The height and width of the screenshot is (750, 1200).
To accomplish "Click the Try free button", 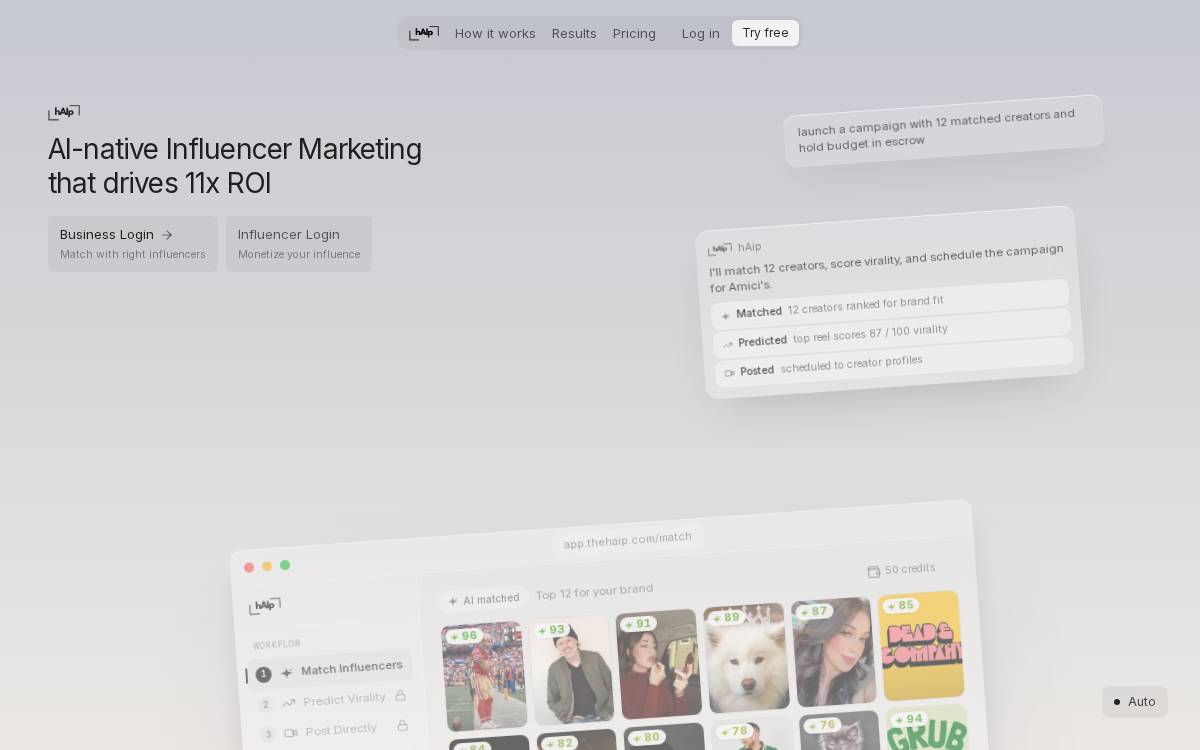I will (765, 33).
